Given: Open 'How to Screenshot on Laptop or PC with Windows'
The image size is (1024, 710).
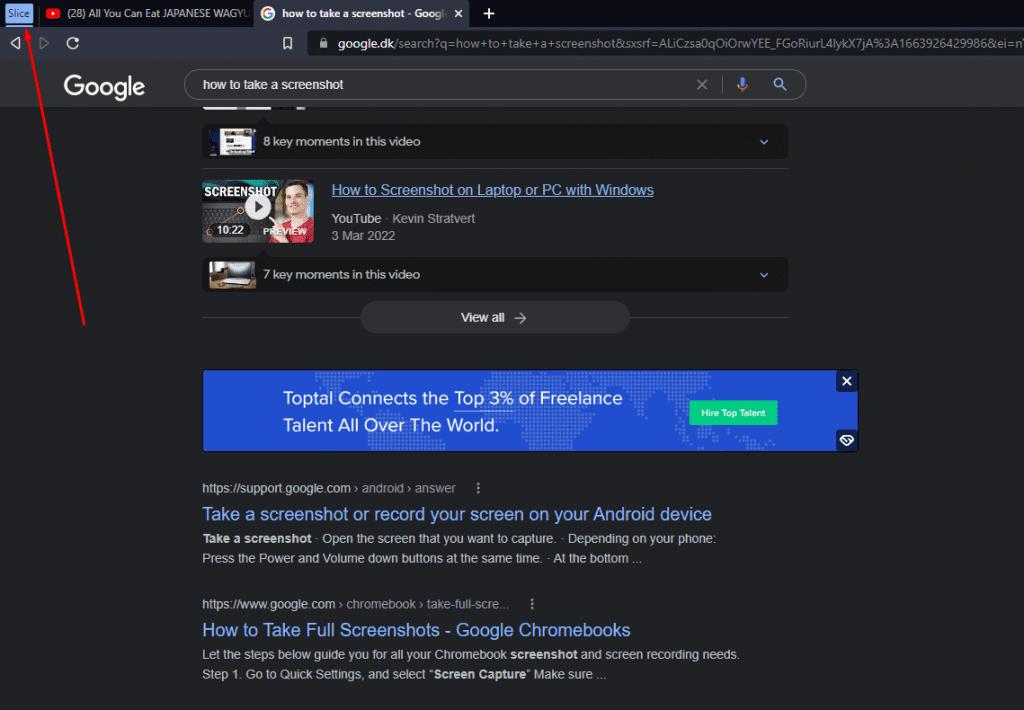Looking at the screenshot, I should pos(492,190).
